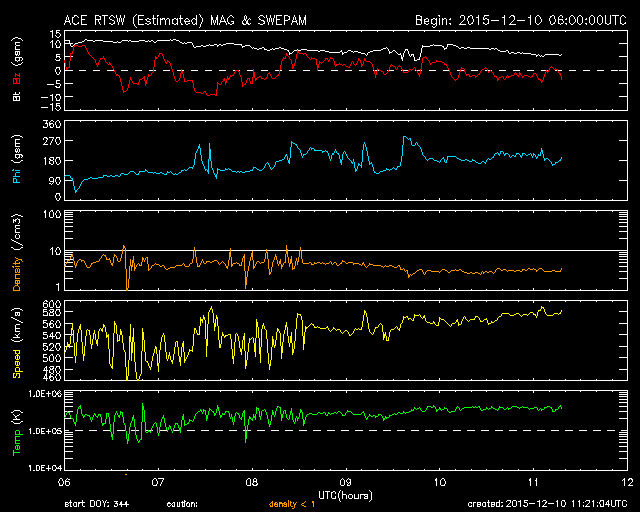The height and width of the screenshot is (512, 640).
Task: Click the "100" tick on the Density axis
Action: coord(52,214)
